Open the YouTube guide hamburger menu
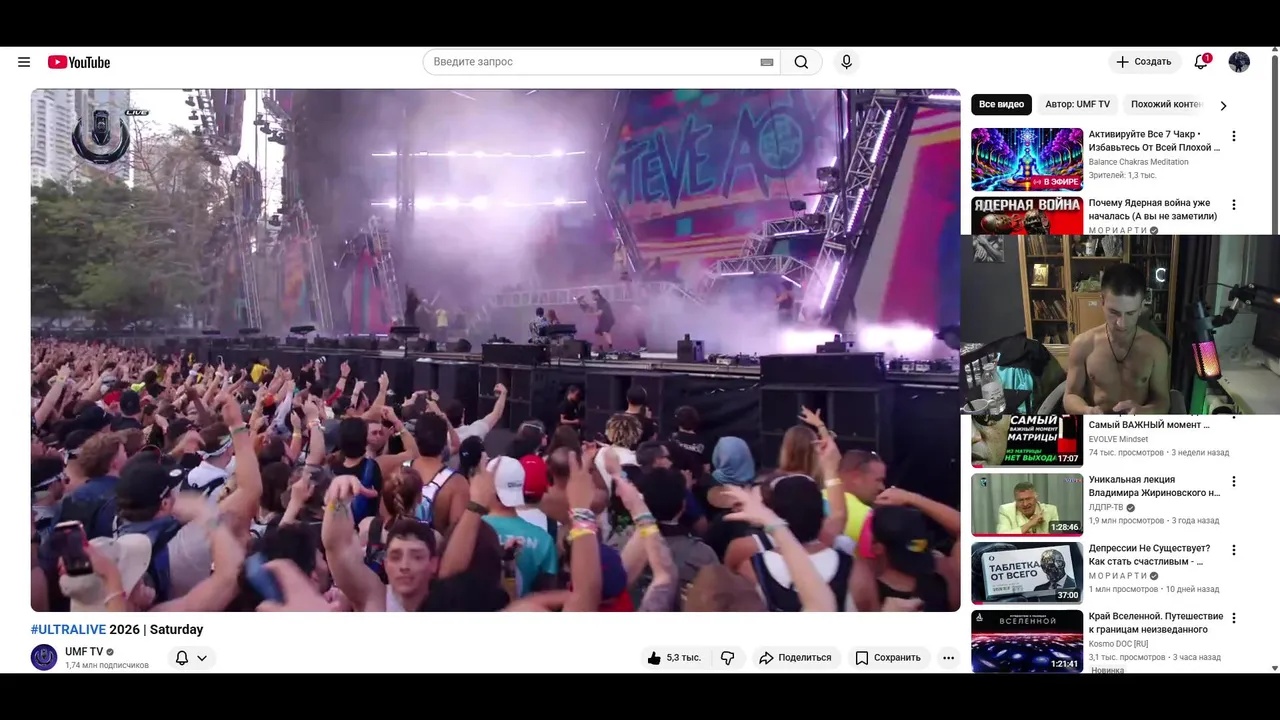Viewport: 1280px width, 720px height. click(x=24, y=62)
